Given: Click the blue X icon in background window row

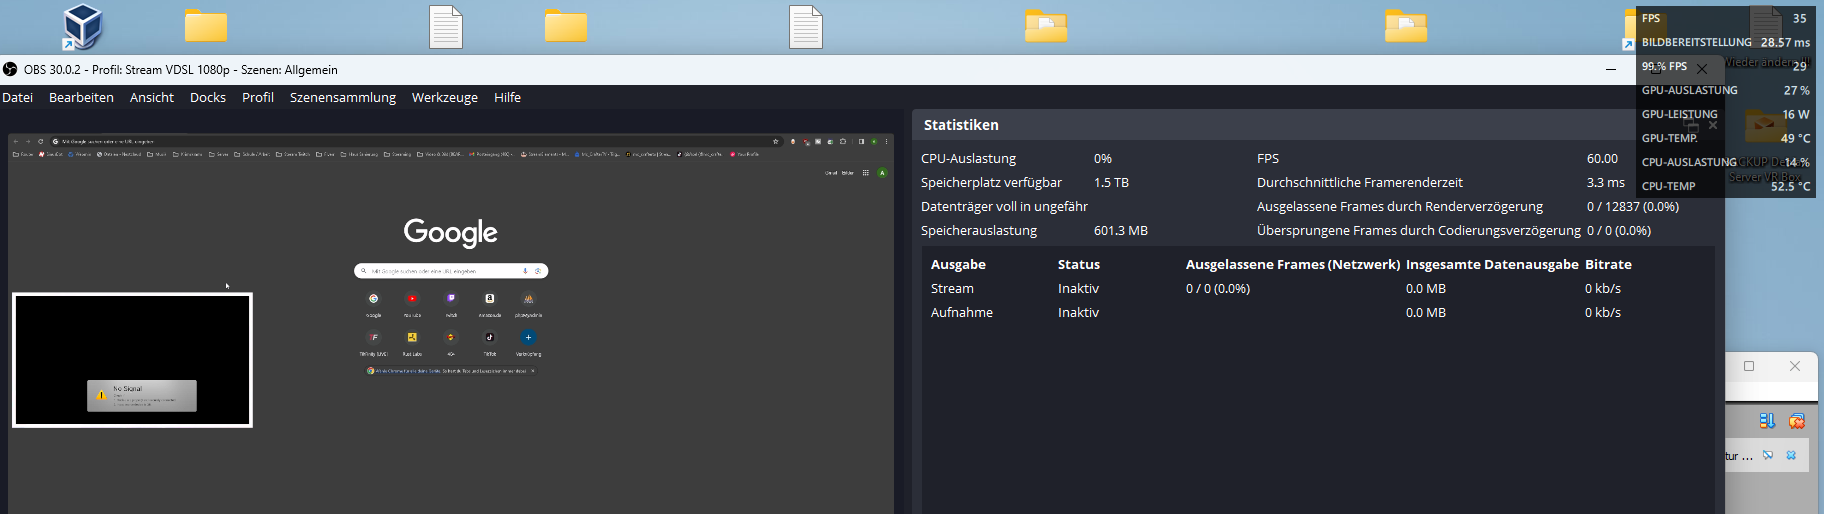Looking at the screenshot, I should [1791, 455].
